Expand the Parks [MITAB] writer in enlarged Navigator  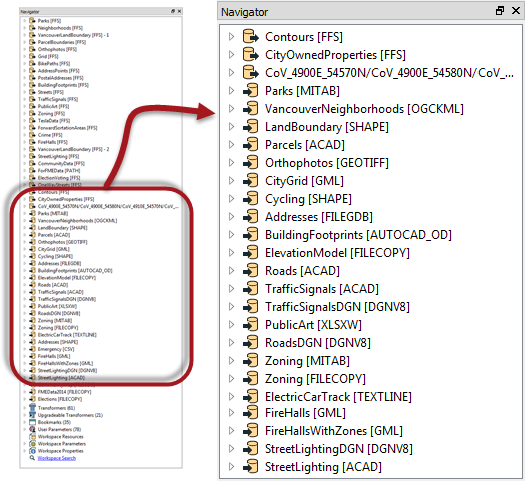coord(231,91)
